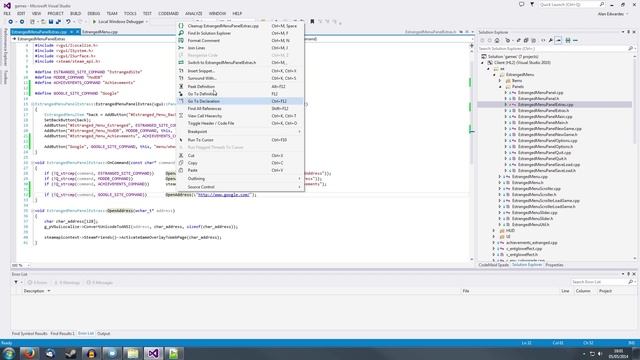Choose Find All References
Viewport: 640px width, 360px height.
[x=240, y=109]
